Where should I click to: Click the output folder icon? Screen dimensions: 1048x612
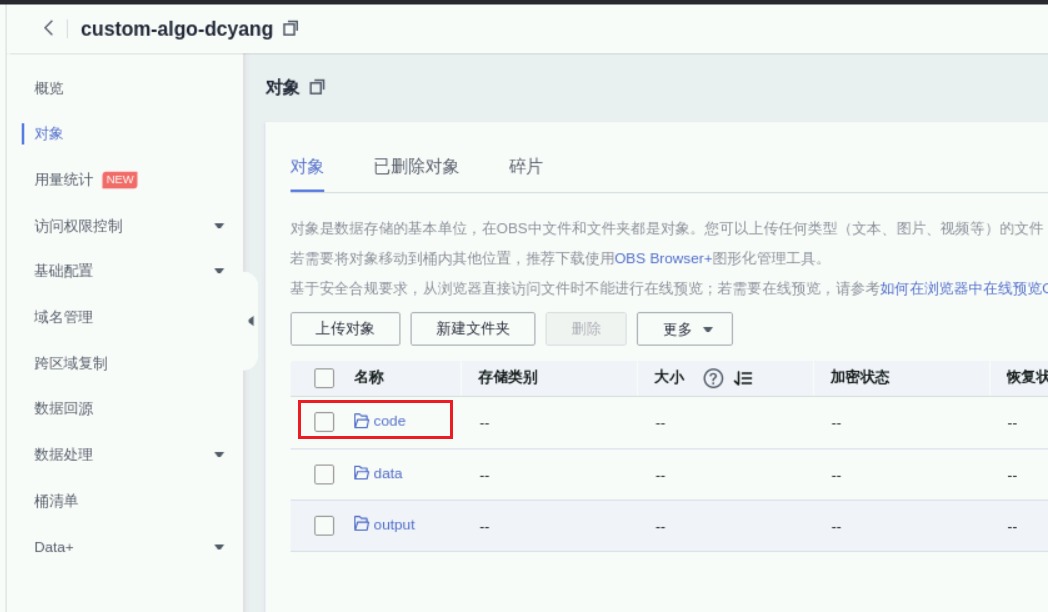click(361, 524)
